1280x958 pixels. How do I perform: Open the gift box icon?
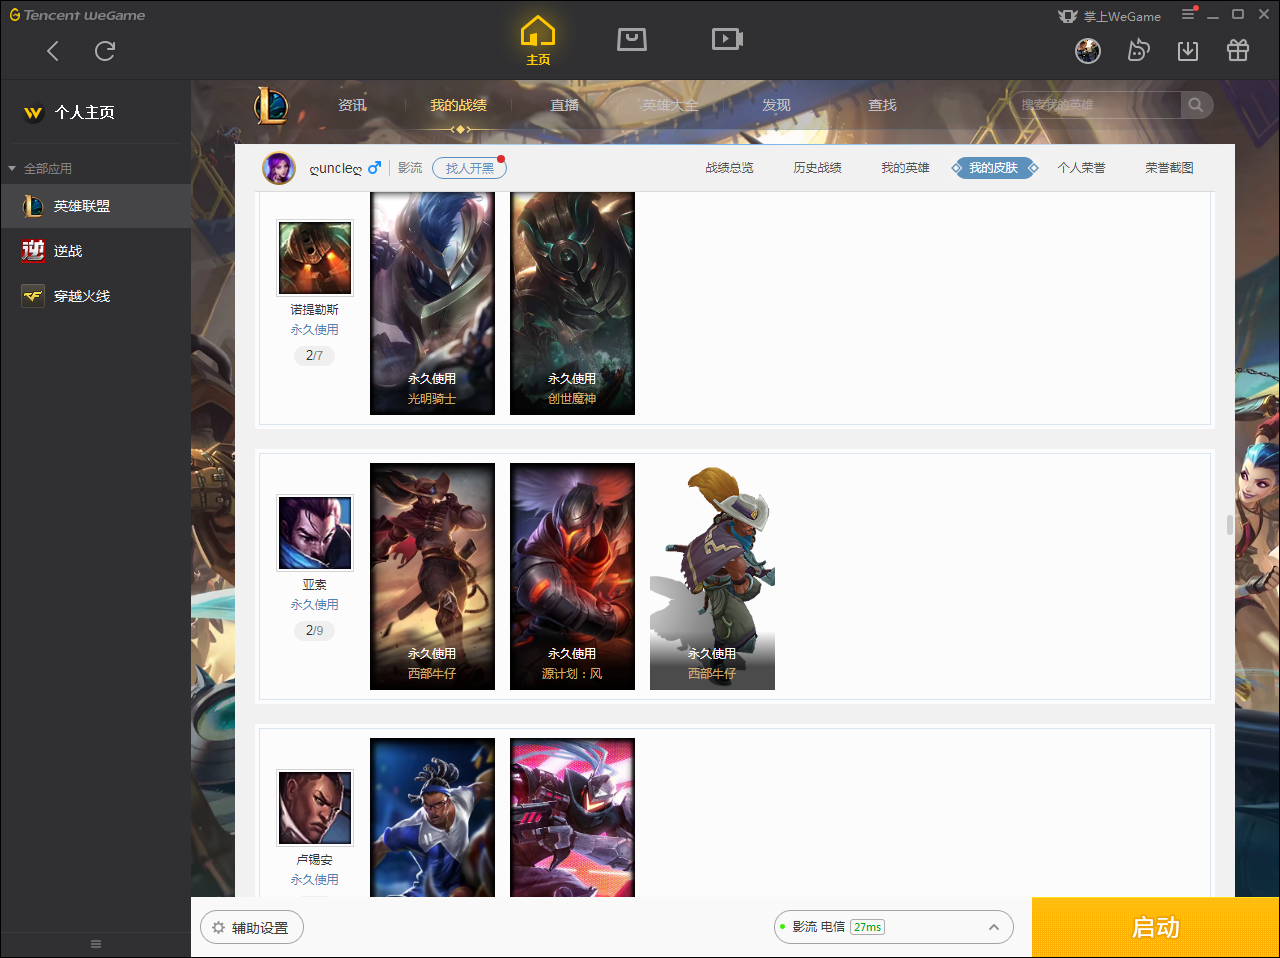point(1238,51)
